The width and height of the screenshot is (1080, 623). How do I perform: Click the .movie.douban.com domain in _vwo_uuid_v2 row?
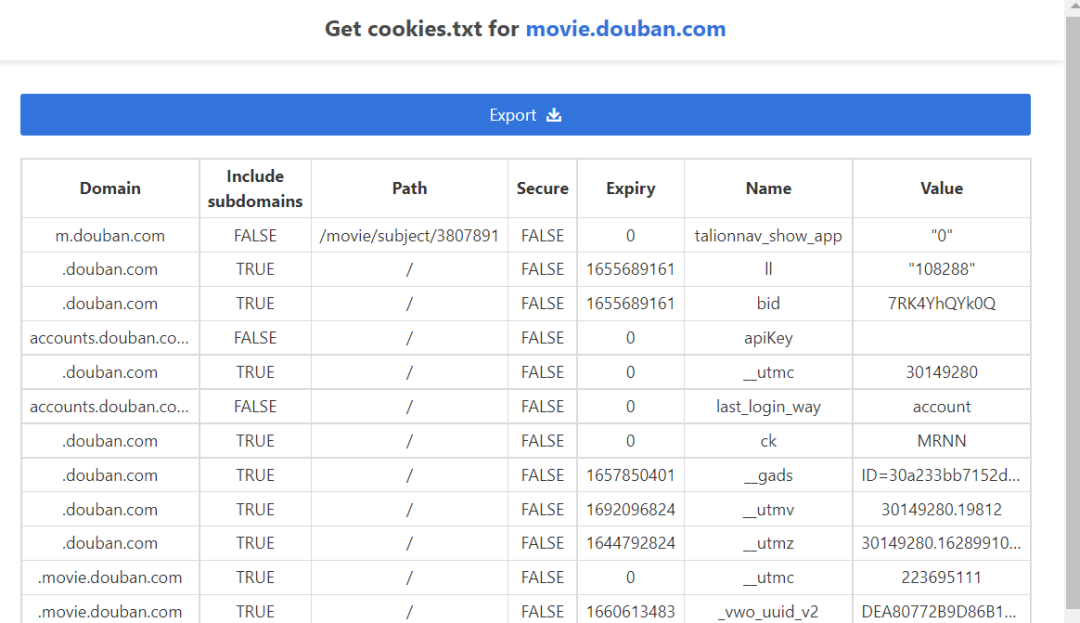(110, 611)
